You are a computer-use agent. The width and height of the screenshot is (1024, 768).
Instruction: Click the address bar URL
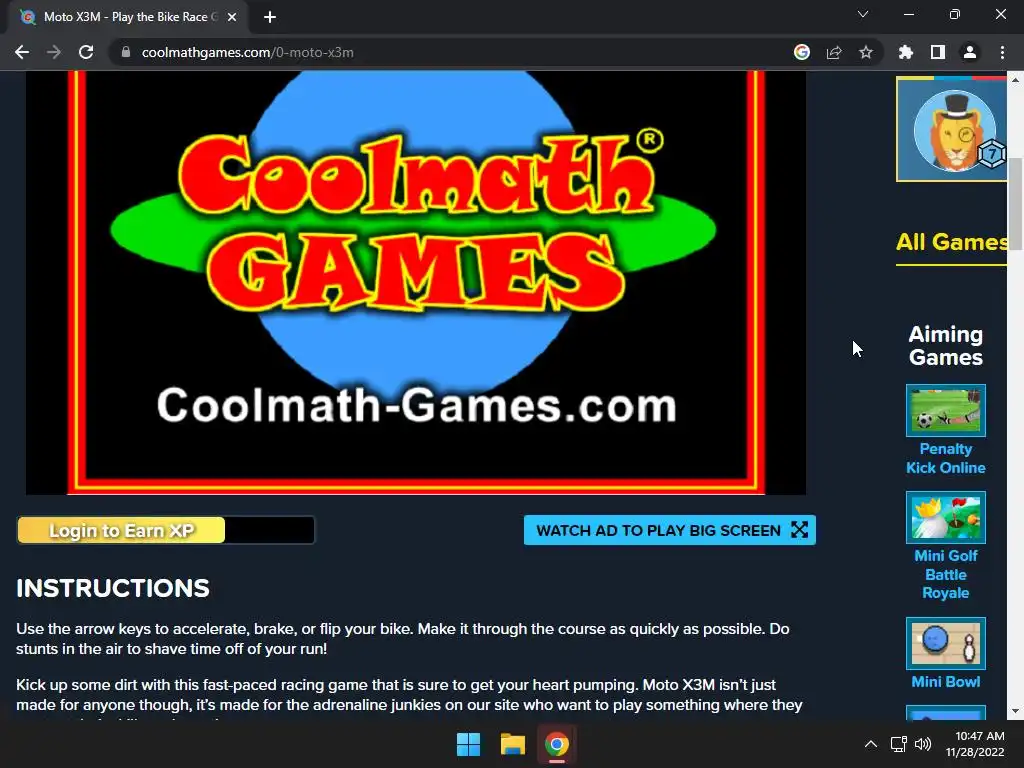(x=248, y=52)
